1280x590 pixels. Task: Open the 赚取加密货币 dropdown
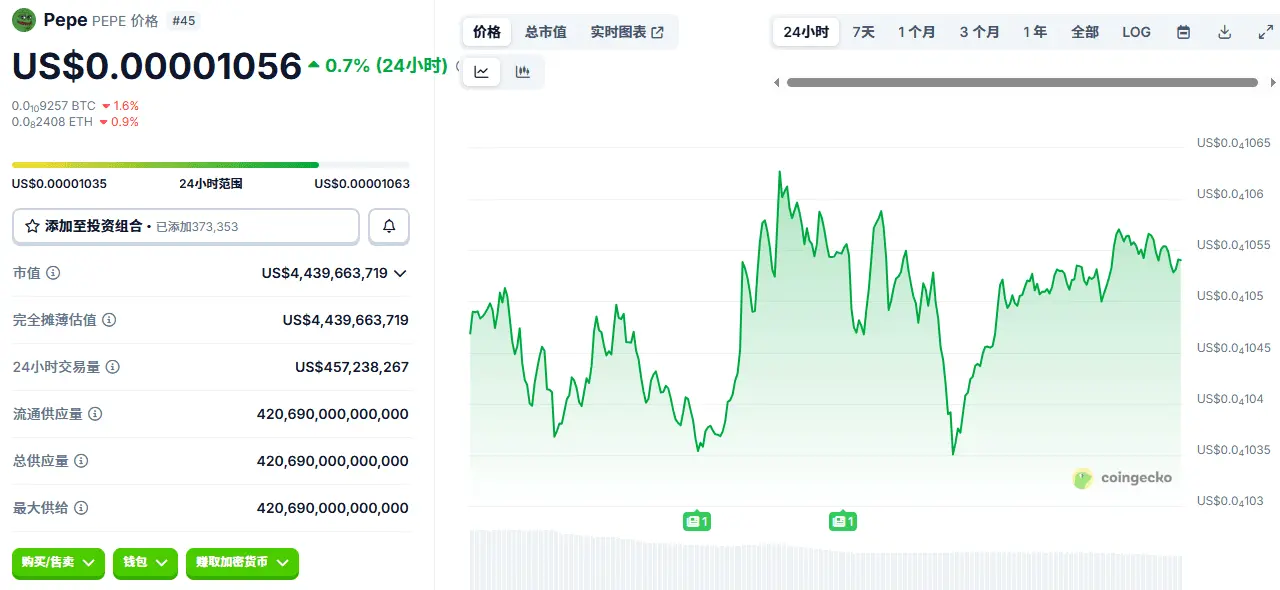(x=242, y=563)
